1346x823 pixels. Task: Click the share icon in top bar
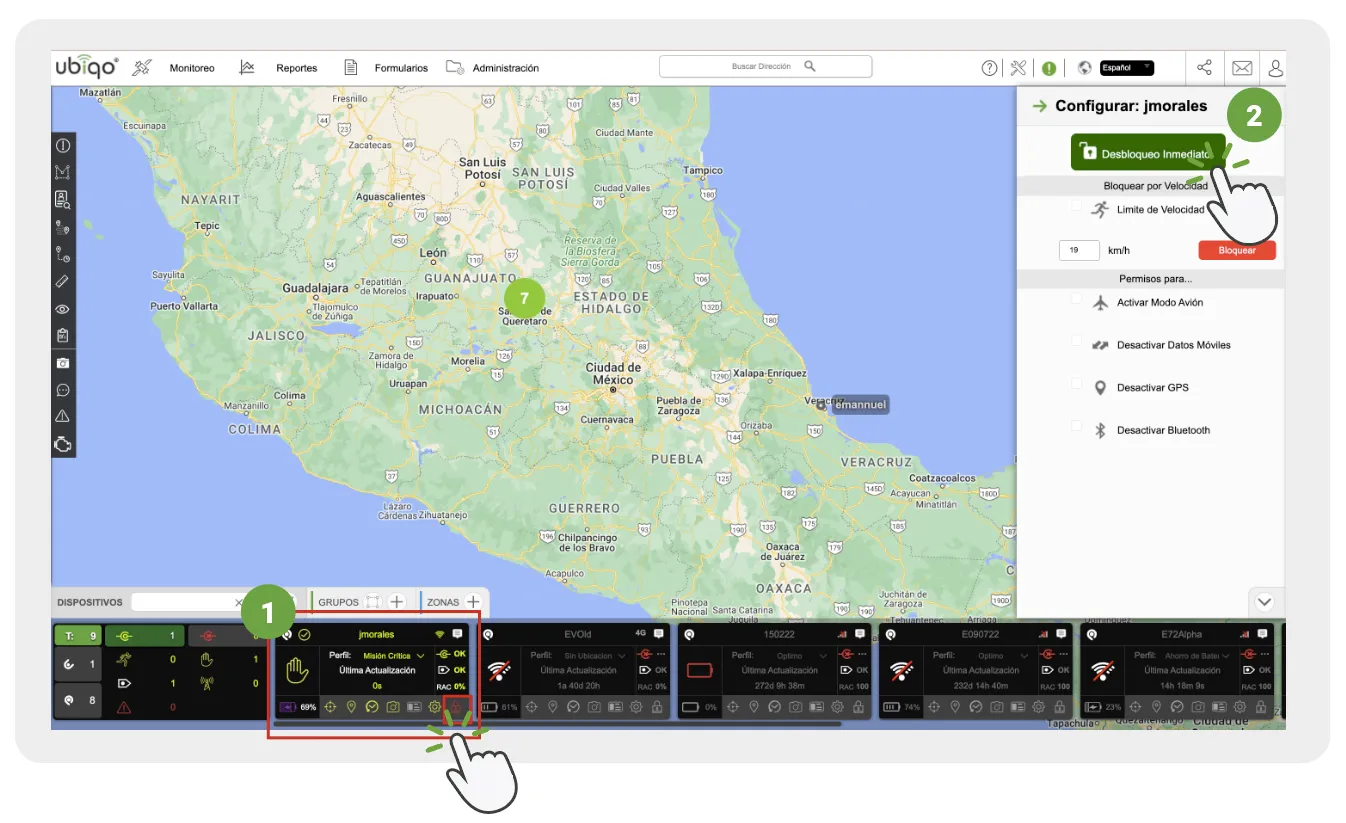click(1204, 68)
